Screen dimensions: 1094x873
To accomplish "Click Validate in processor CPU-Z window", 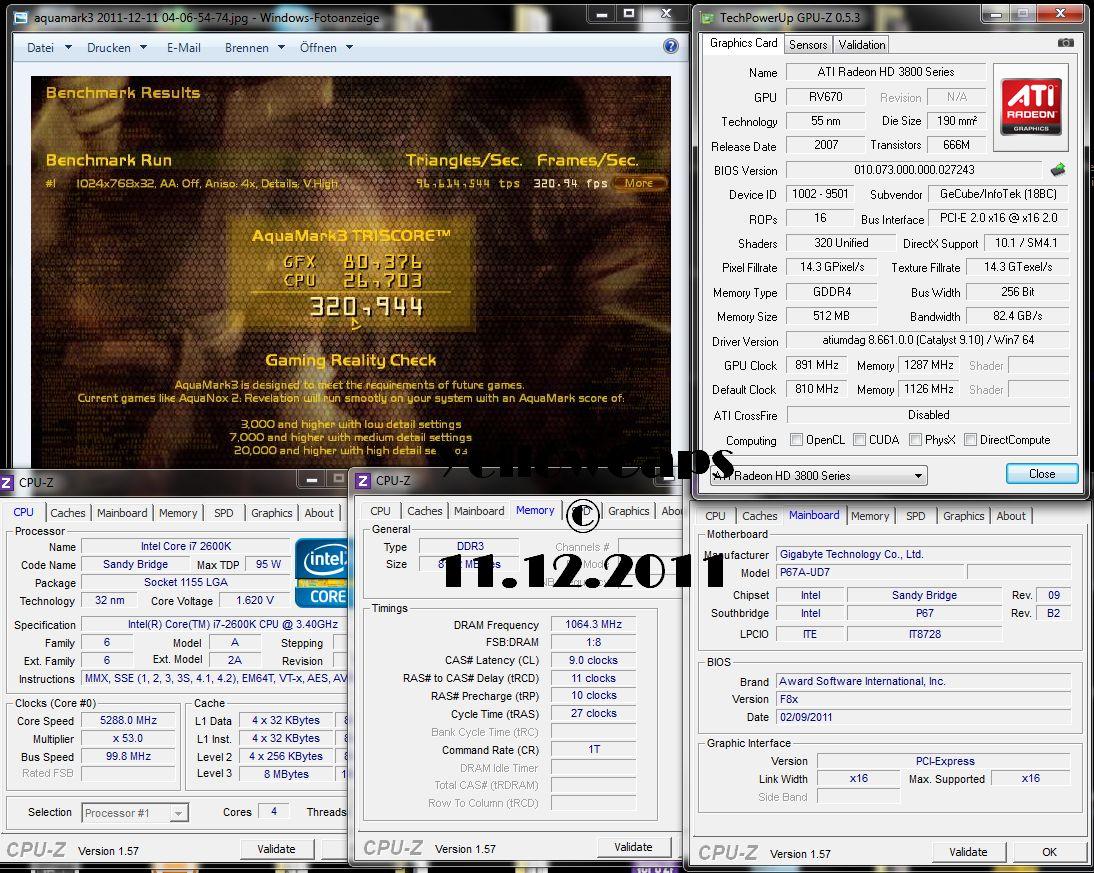I will click(276, 849).
